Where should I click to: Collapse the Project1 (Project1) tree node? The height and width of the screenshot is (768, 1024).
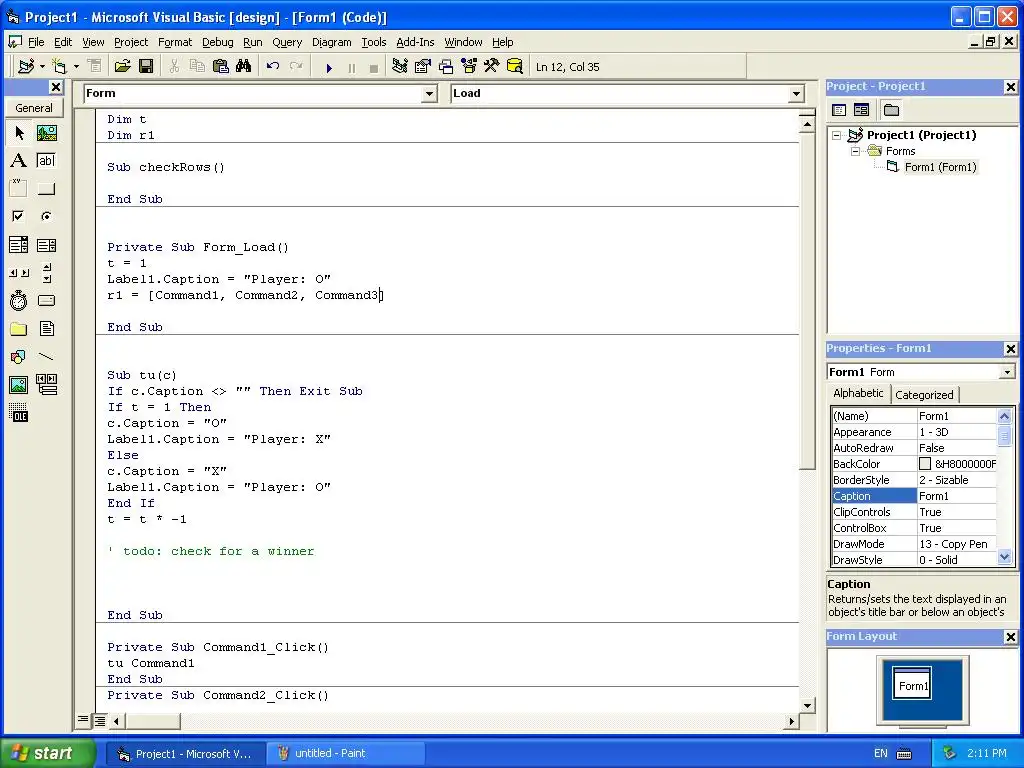coord(837,135)
